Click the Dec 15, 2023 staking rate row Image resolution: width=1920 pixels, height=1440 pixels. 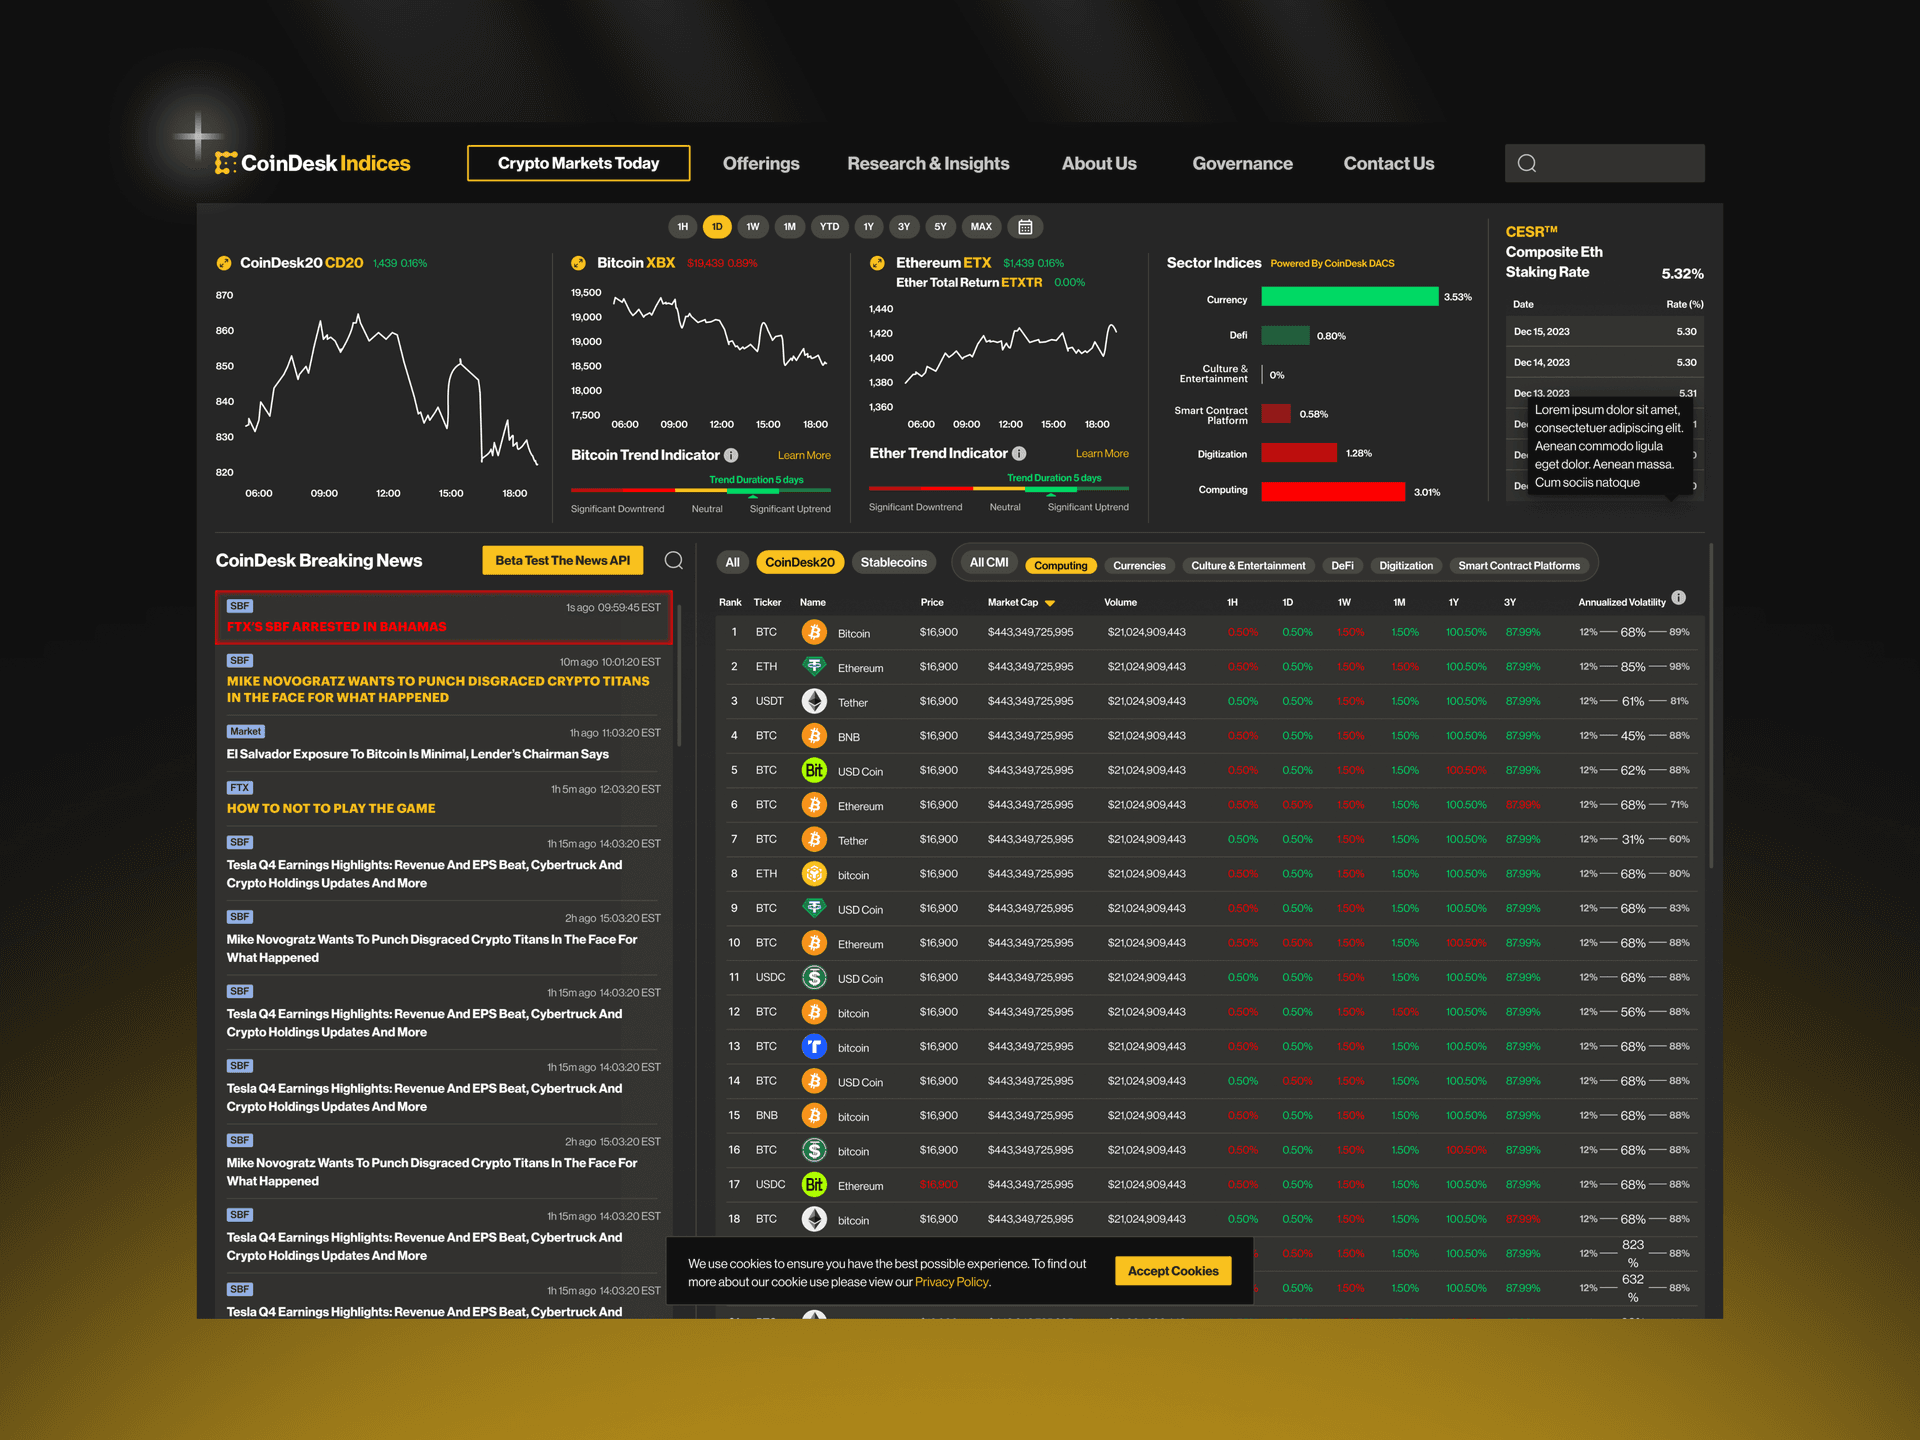[x=1604, y=331]
